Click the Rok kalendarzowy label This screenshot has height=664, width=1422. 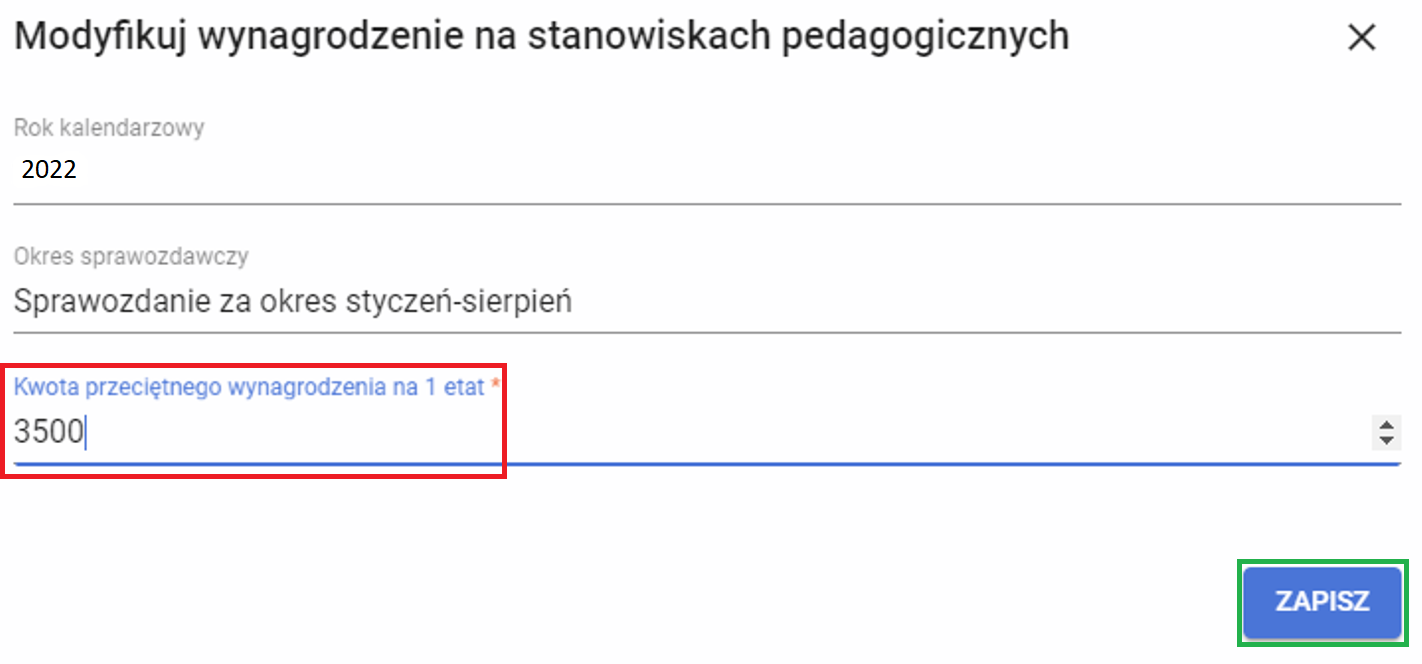click(109, 128)
